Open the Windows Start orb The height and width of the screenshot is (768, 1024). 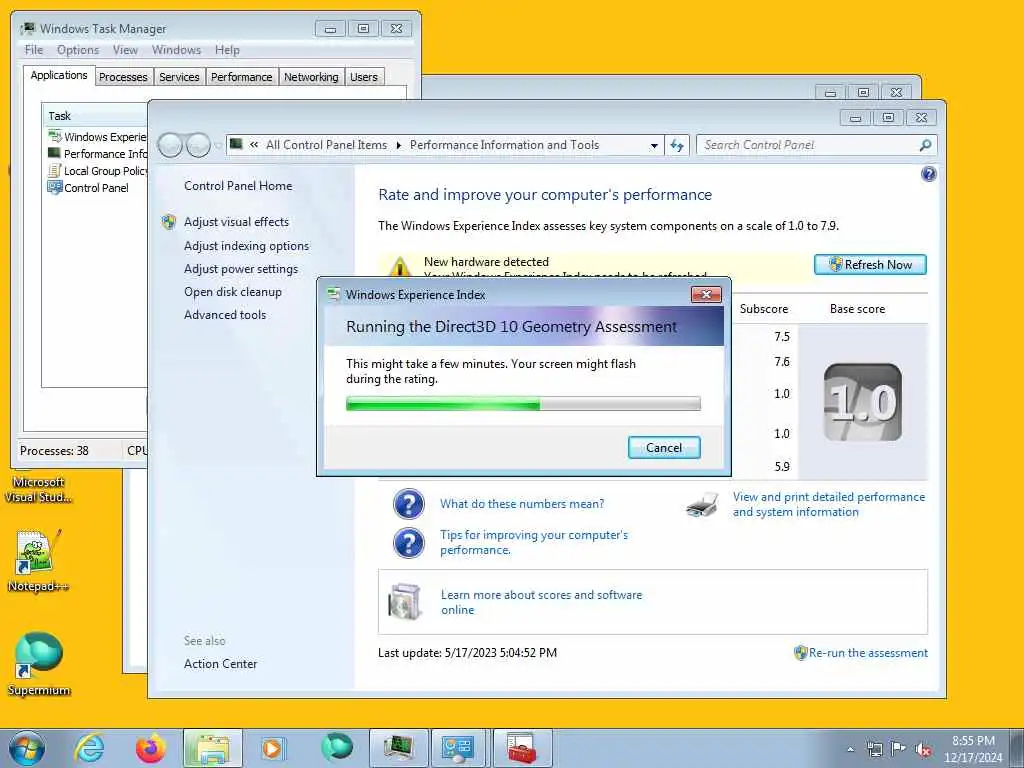pyautogui.click(x=27, y=748)
